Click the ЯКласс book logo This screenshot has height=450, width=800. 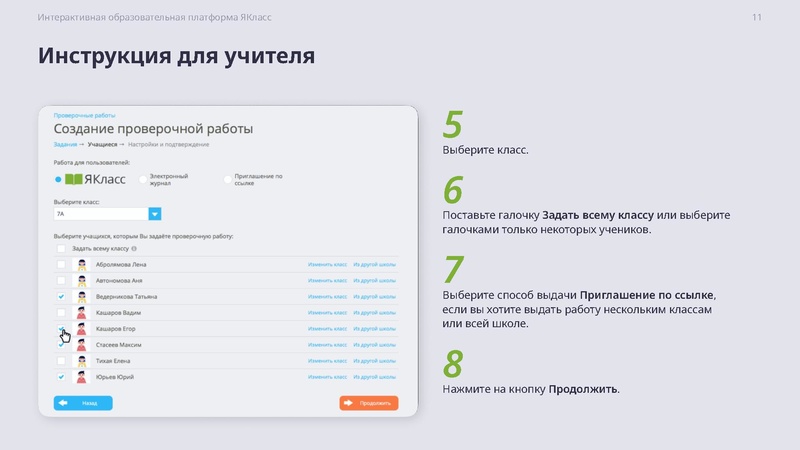click(73, 179)
